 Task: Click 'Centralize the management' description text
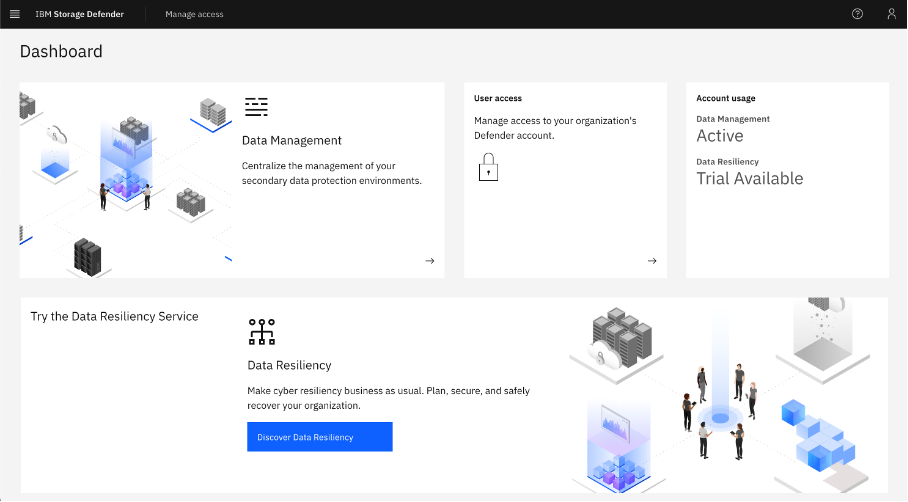tap(331, 173)
